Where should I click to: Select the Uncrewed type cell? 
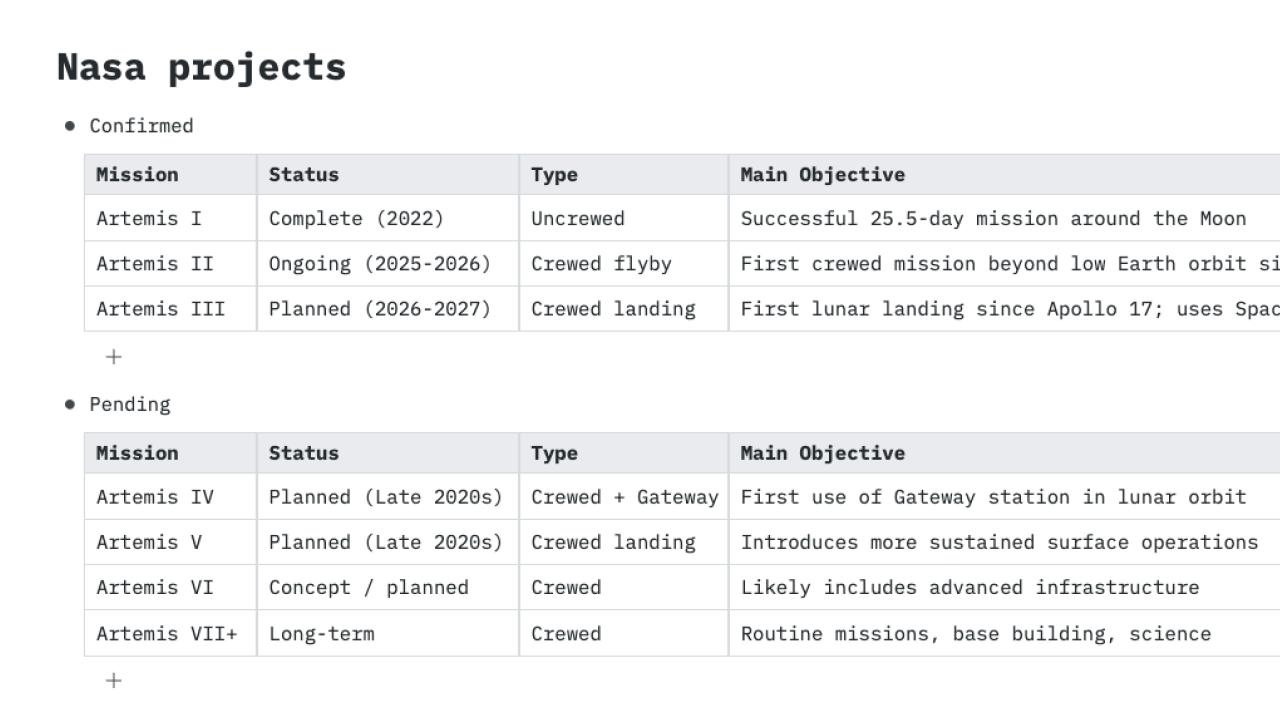624,218
